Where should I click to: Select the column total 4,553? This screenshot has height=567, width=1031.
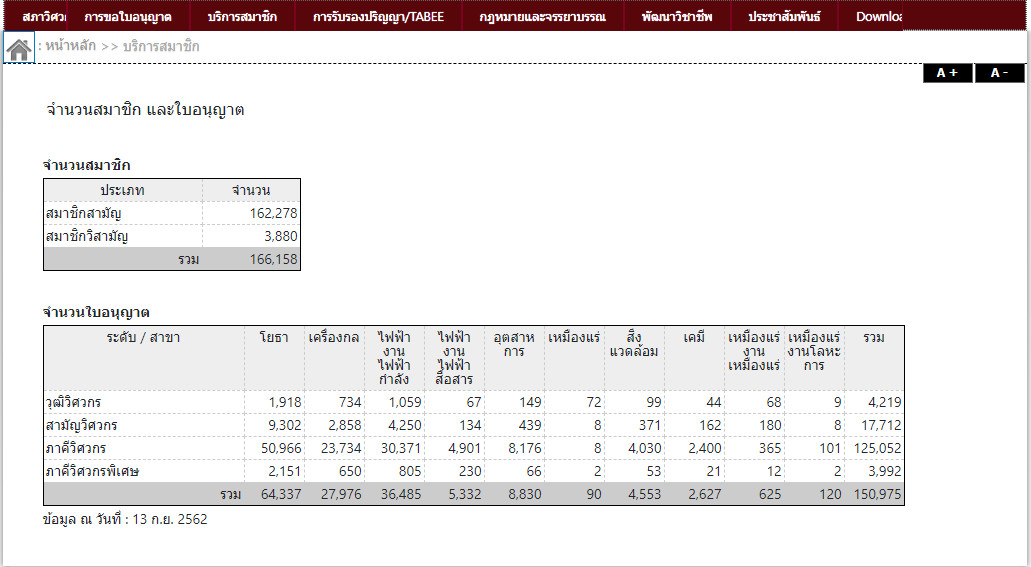tap(644, 495)
